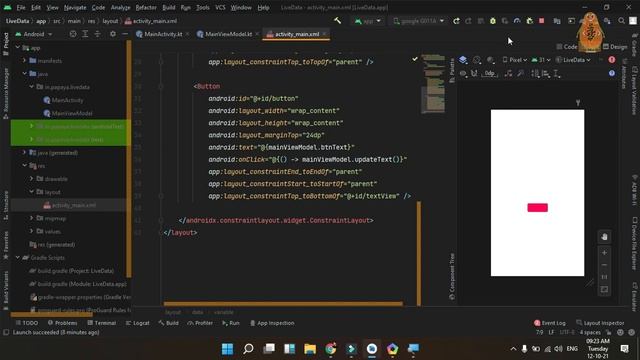
Task: Stop the running app with red square
Action: (542, 21)
